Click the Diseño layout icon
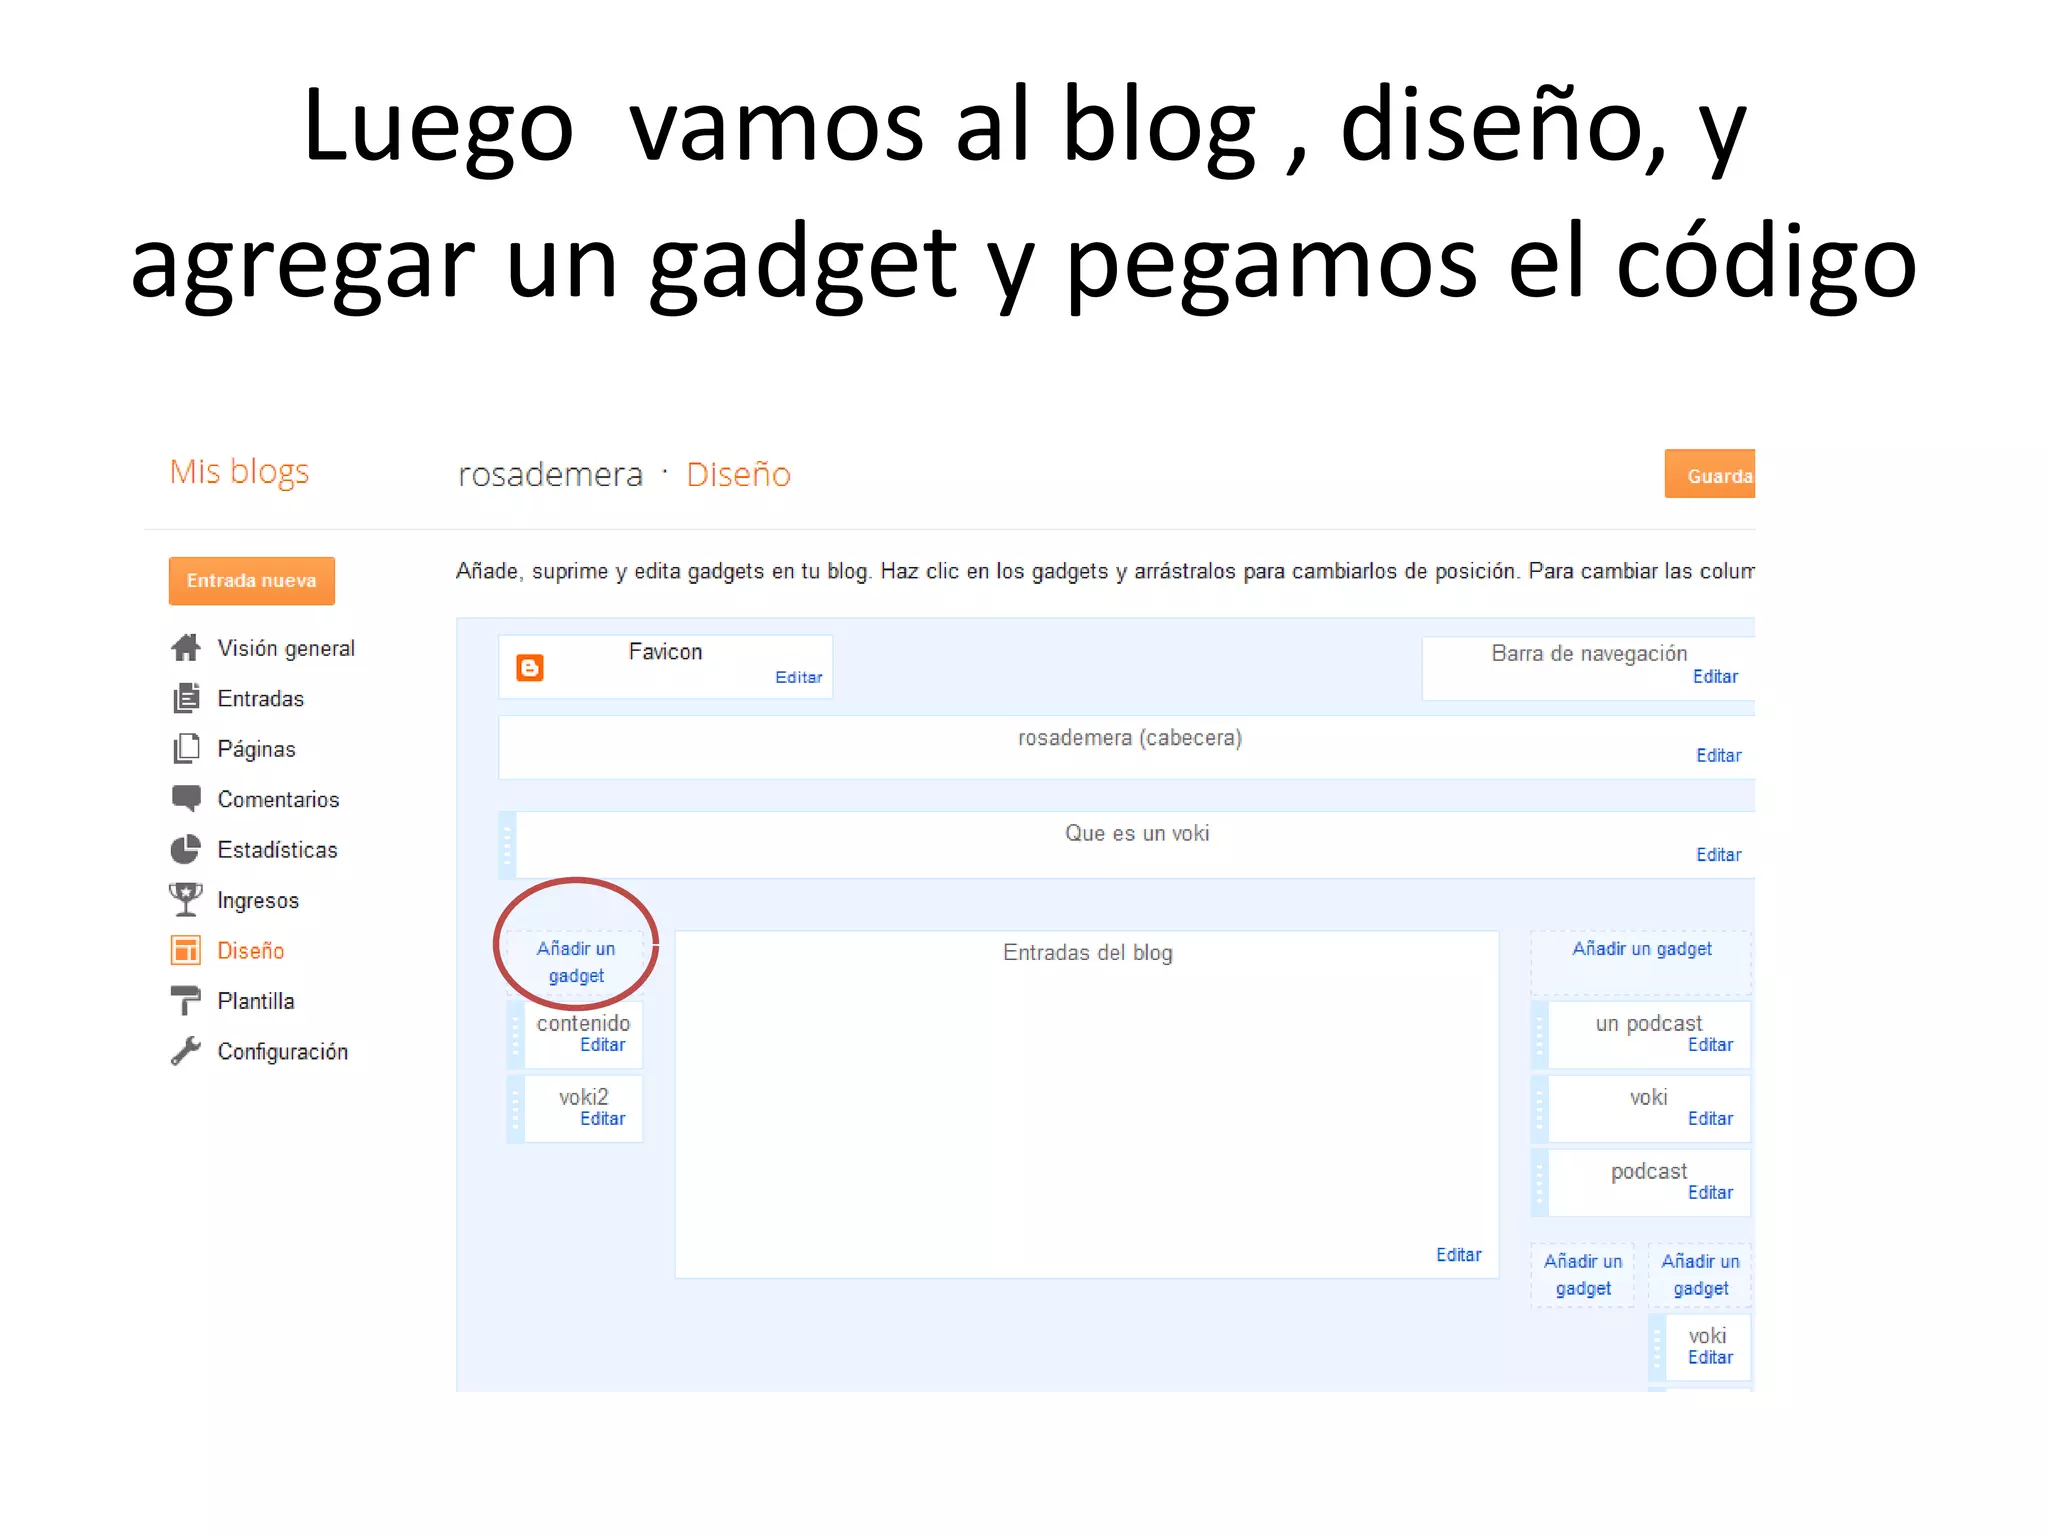Image resolution: width=2048 pixels, height=1536 pixels. tap(186, 950)
